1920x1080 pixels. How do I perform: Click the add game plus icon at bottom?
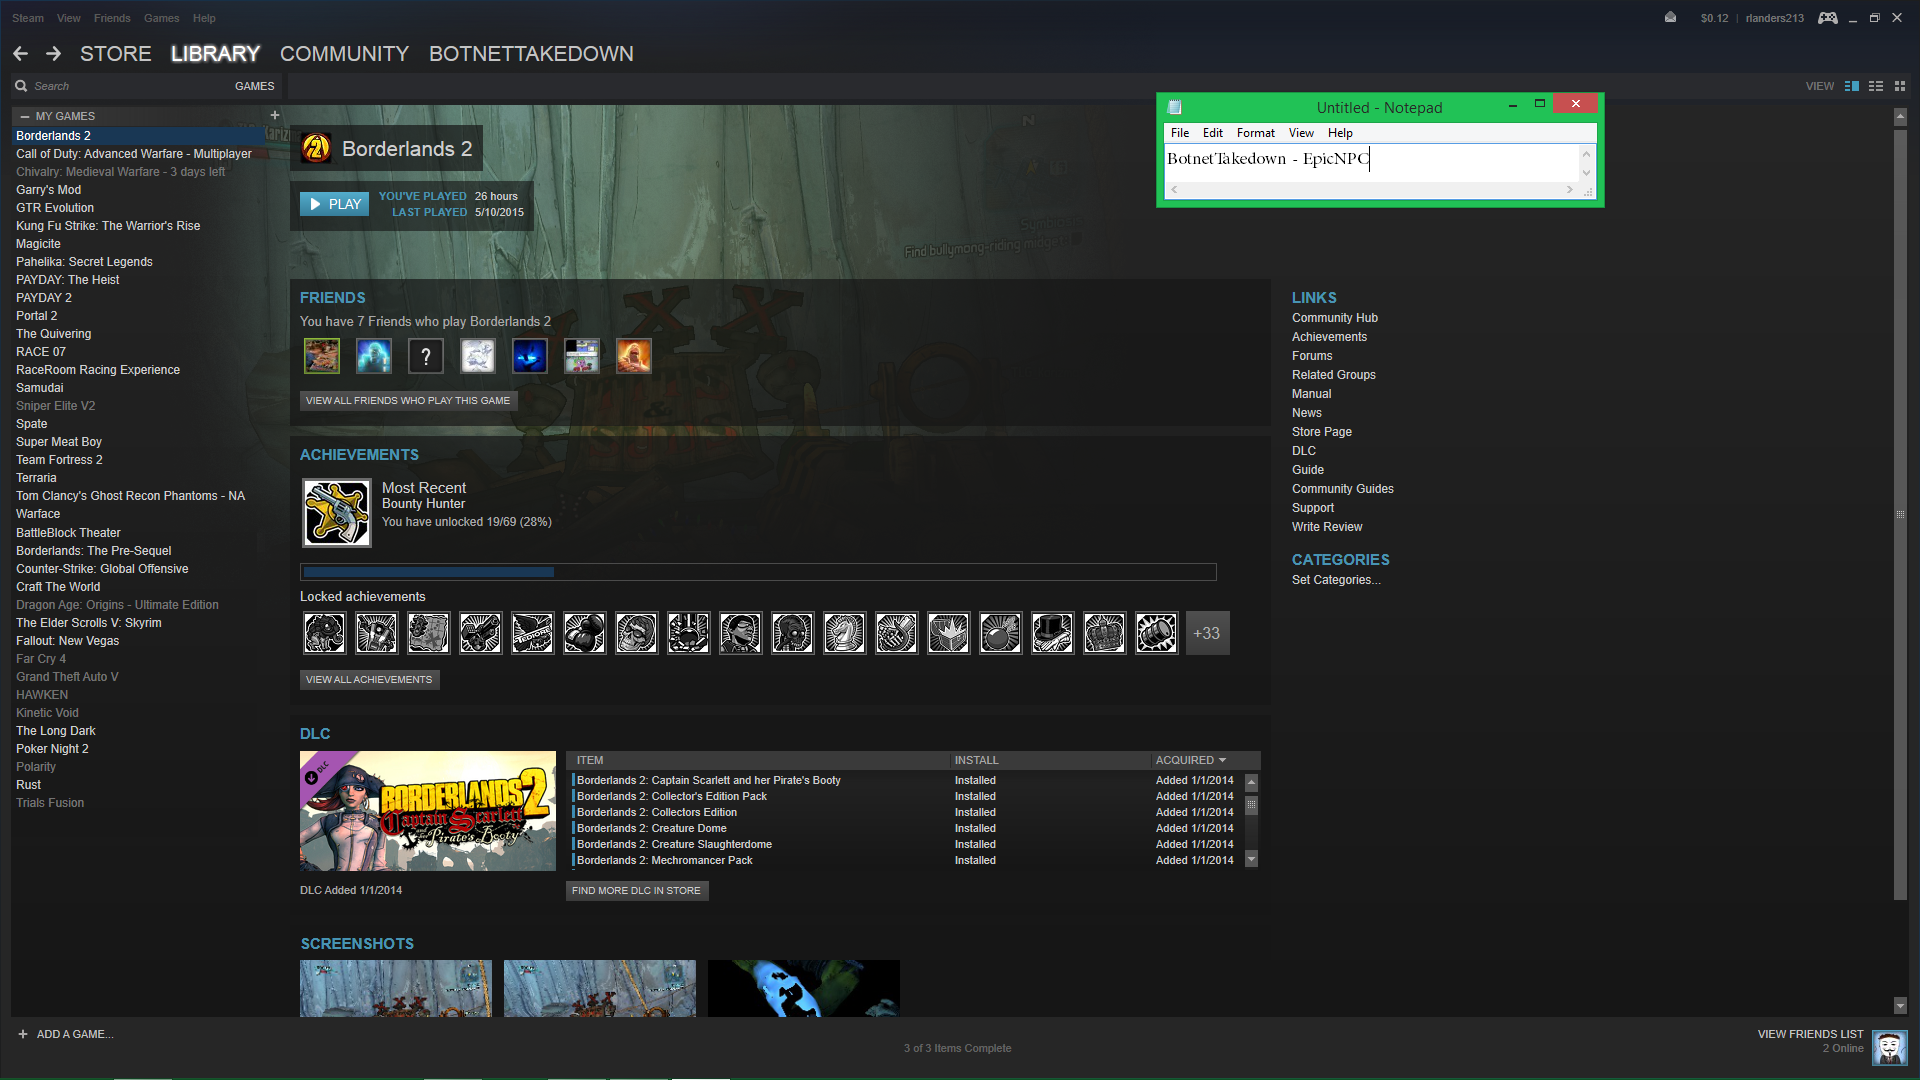point(22,1034)
